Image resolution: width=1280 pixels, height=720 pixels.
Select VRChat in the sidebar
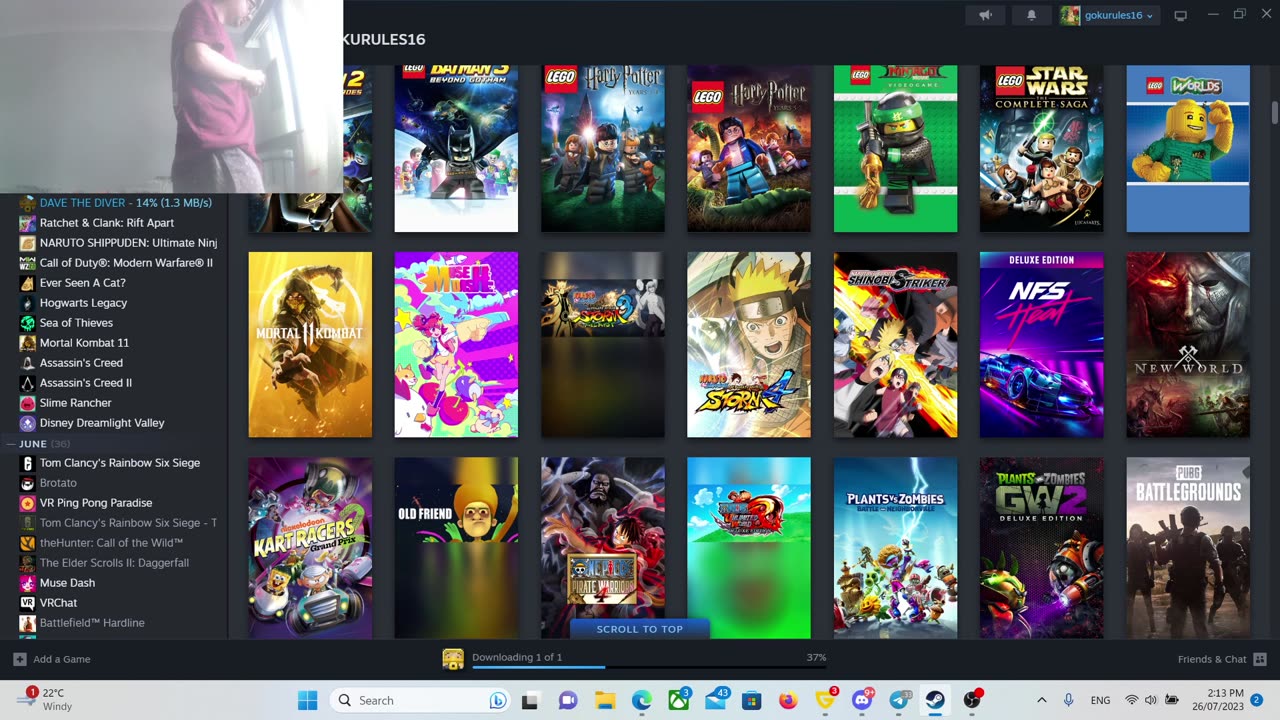pos(58,603)
